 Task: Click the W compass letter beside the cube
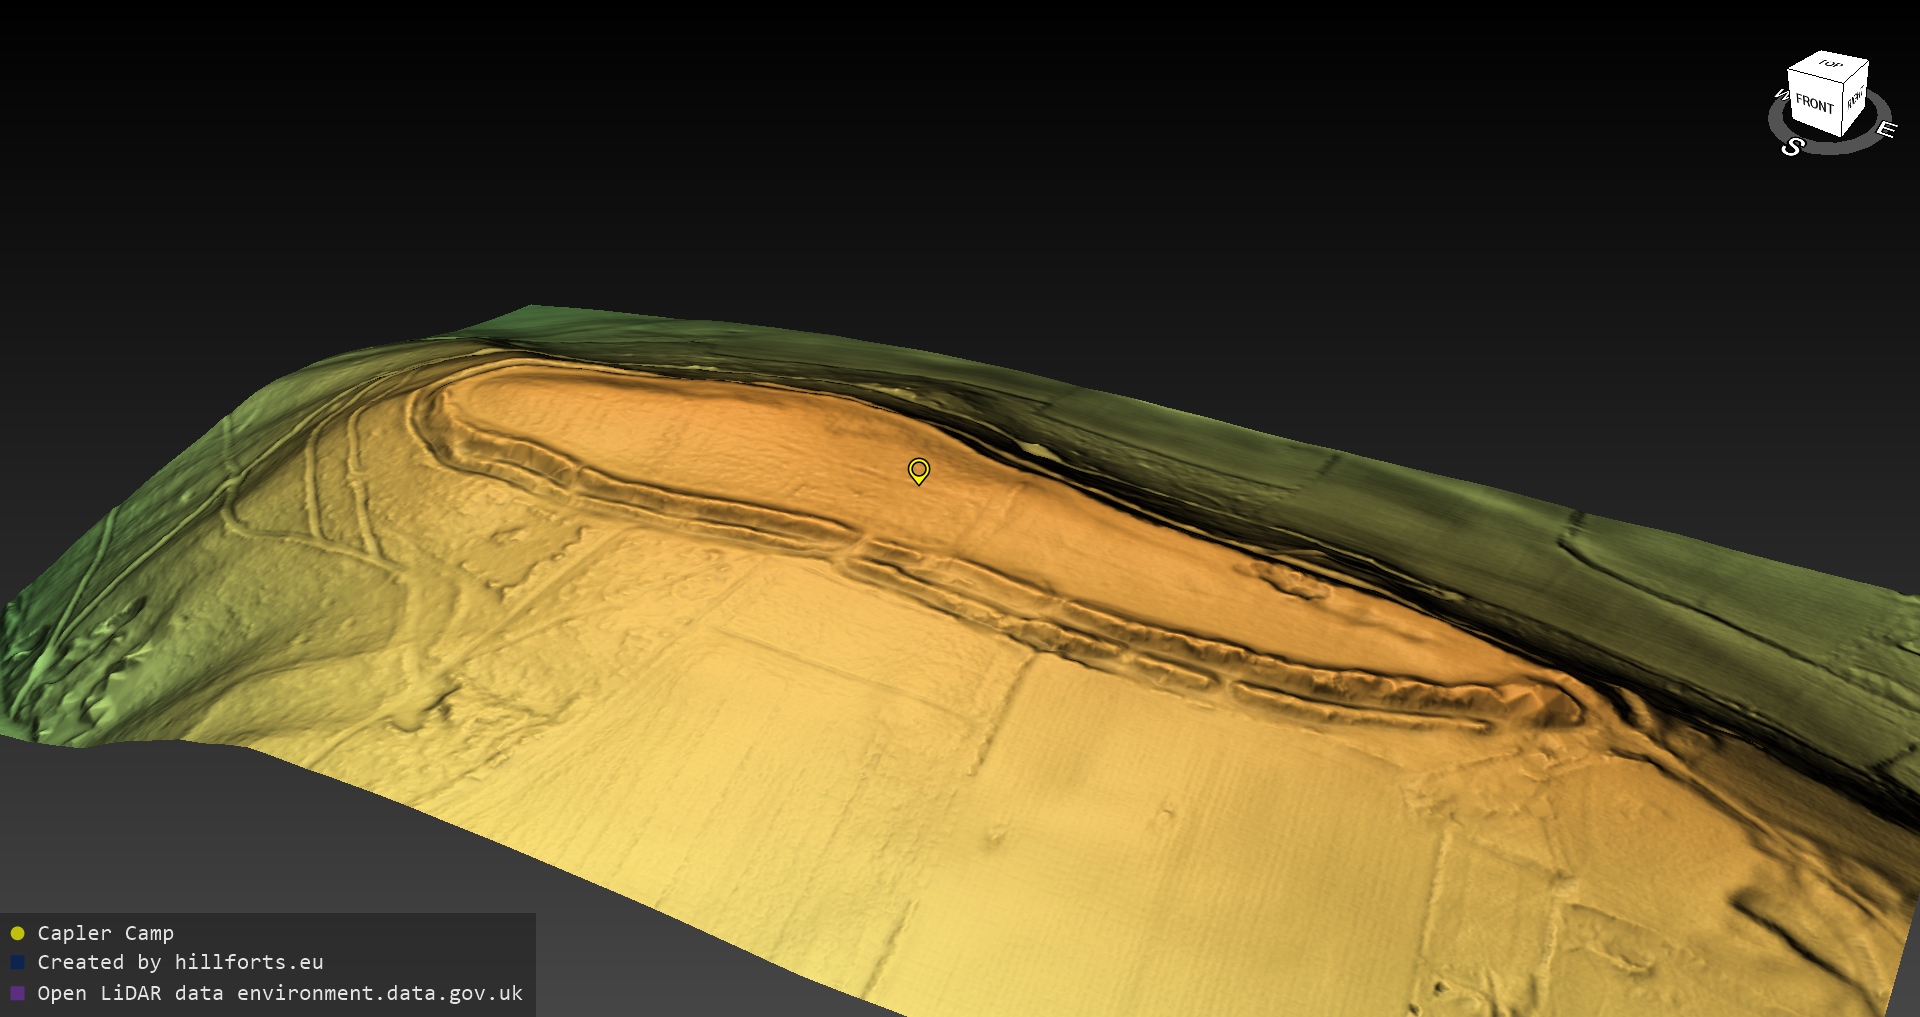[x=1780, y=95]
